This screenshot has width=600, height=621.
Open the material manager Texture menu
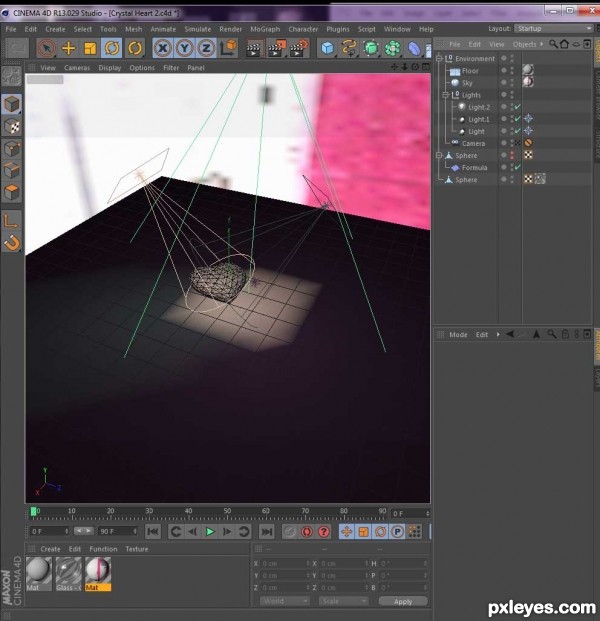click(x=137, y=549)
